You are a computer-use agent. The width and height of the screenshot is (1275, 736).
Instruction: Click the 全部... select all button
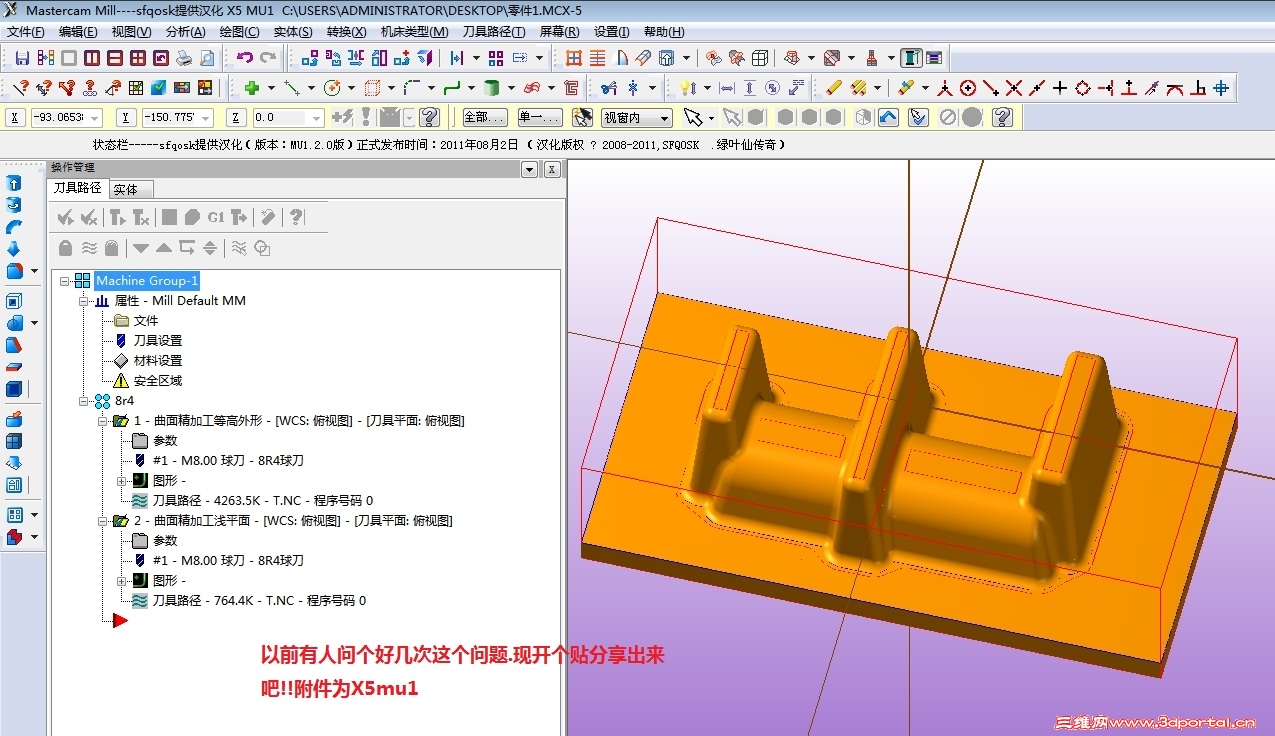485,118
